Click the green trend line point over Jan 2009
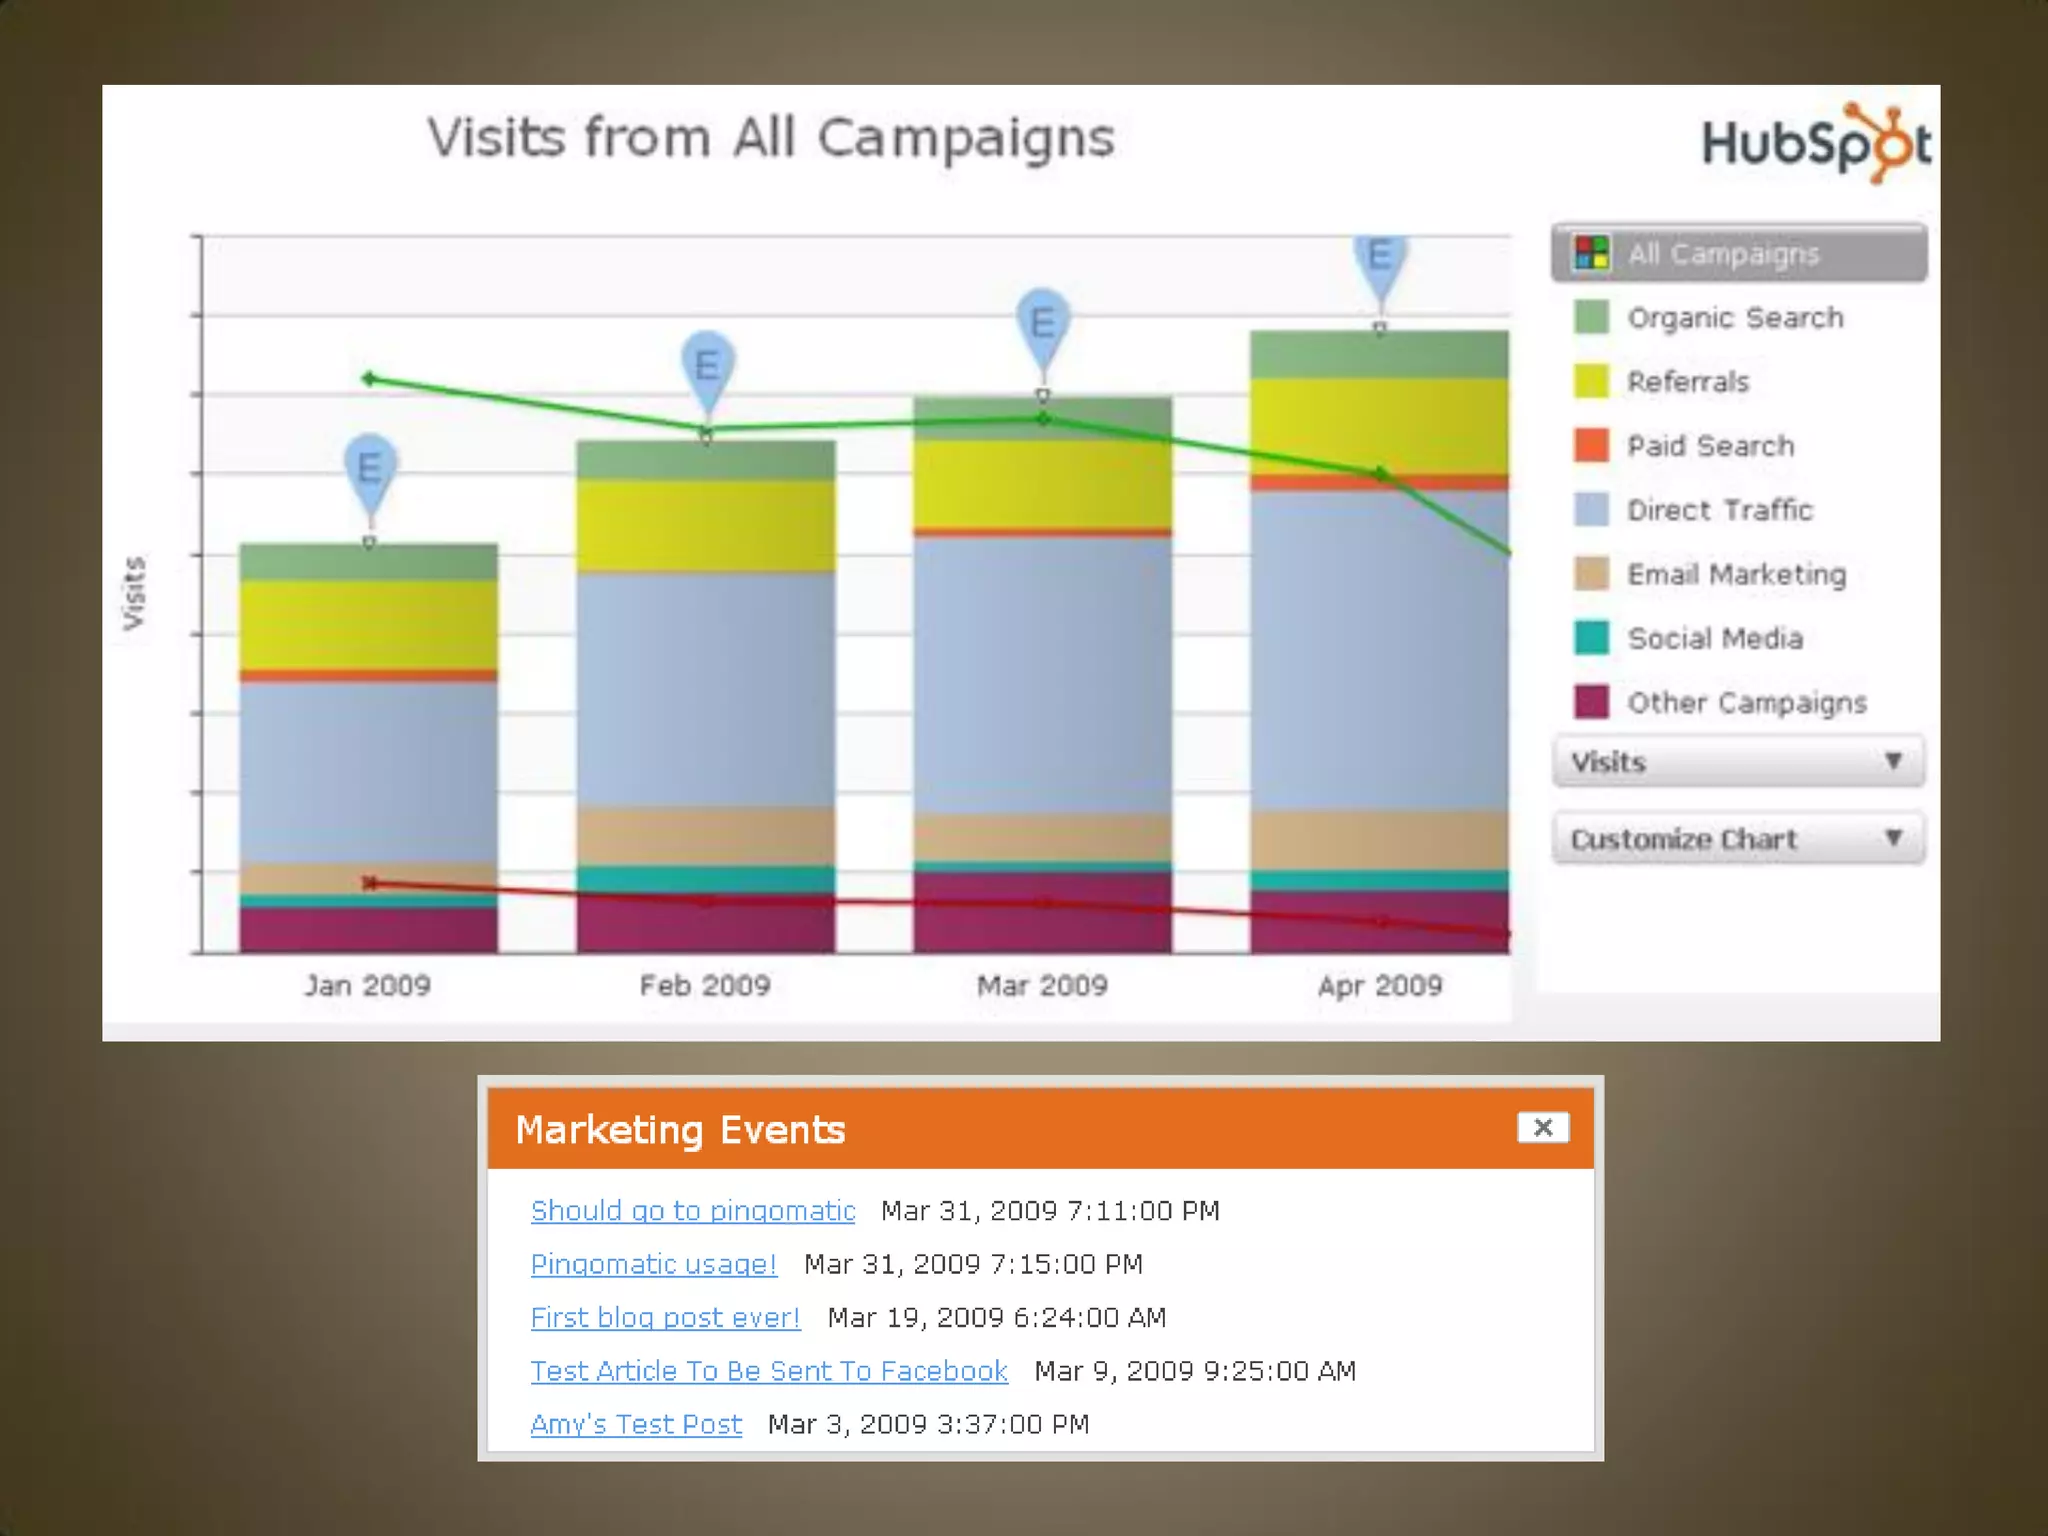This screenshot has height=1536, width=2048. point(369,379)
